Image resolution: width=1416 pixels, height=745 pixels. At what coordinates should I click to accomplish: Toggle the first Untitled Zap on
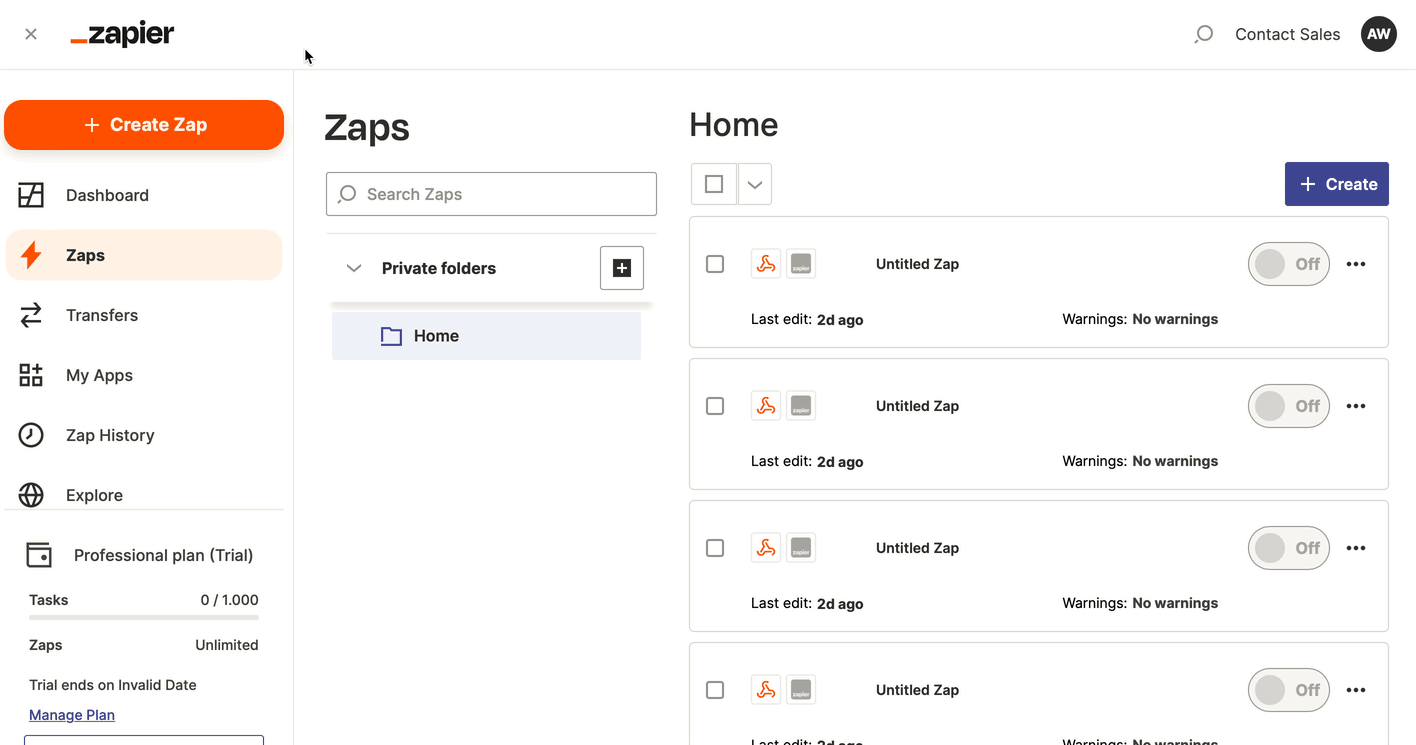(1288, 264)
